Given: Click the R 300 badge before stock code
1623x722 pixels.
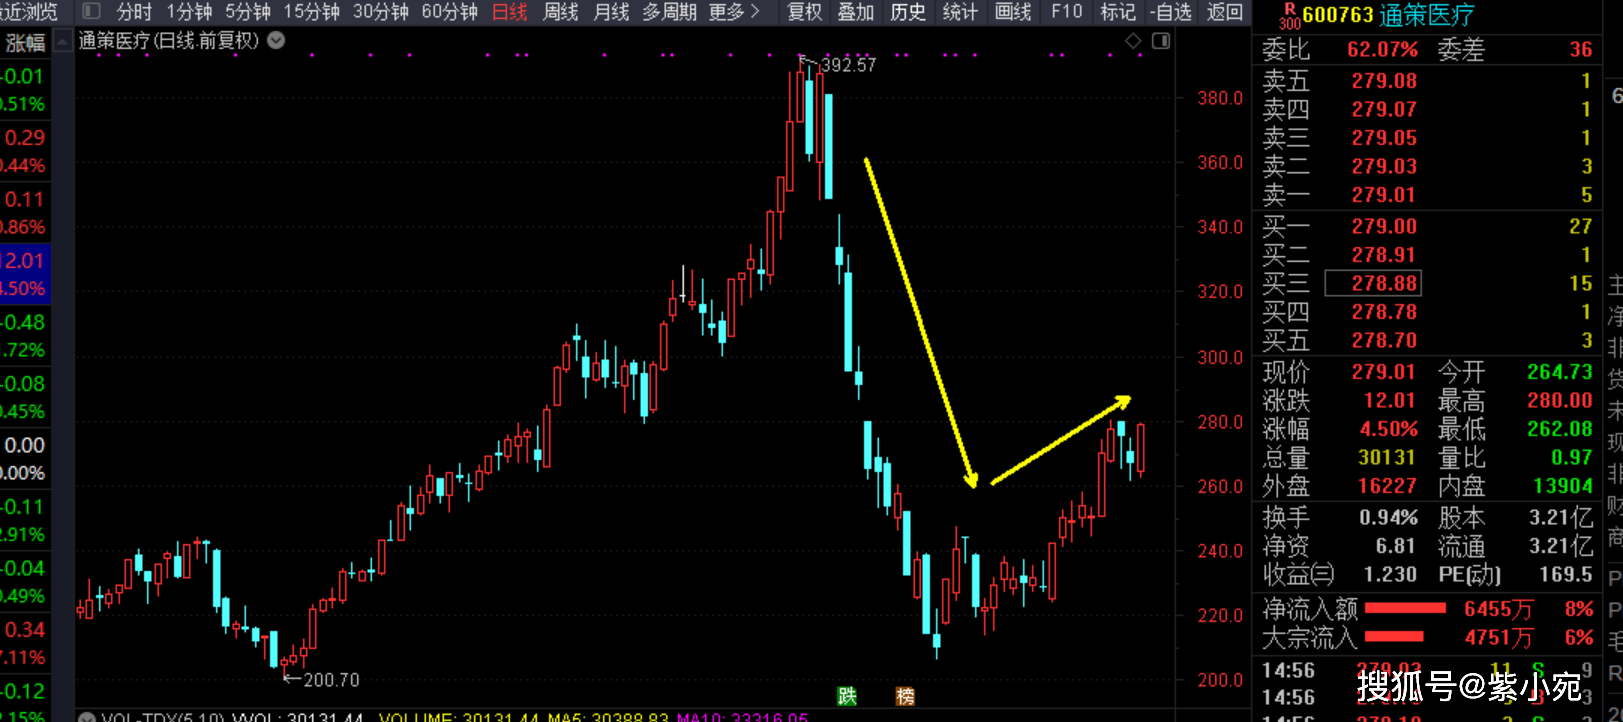Looking at the screenshot, I should click(x=1290, y=15).
